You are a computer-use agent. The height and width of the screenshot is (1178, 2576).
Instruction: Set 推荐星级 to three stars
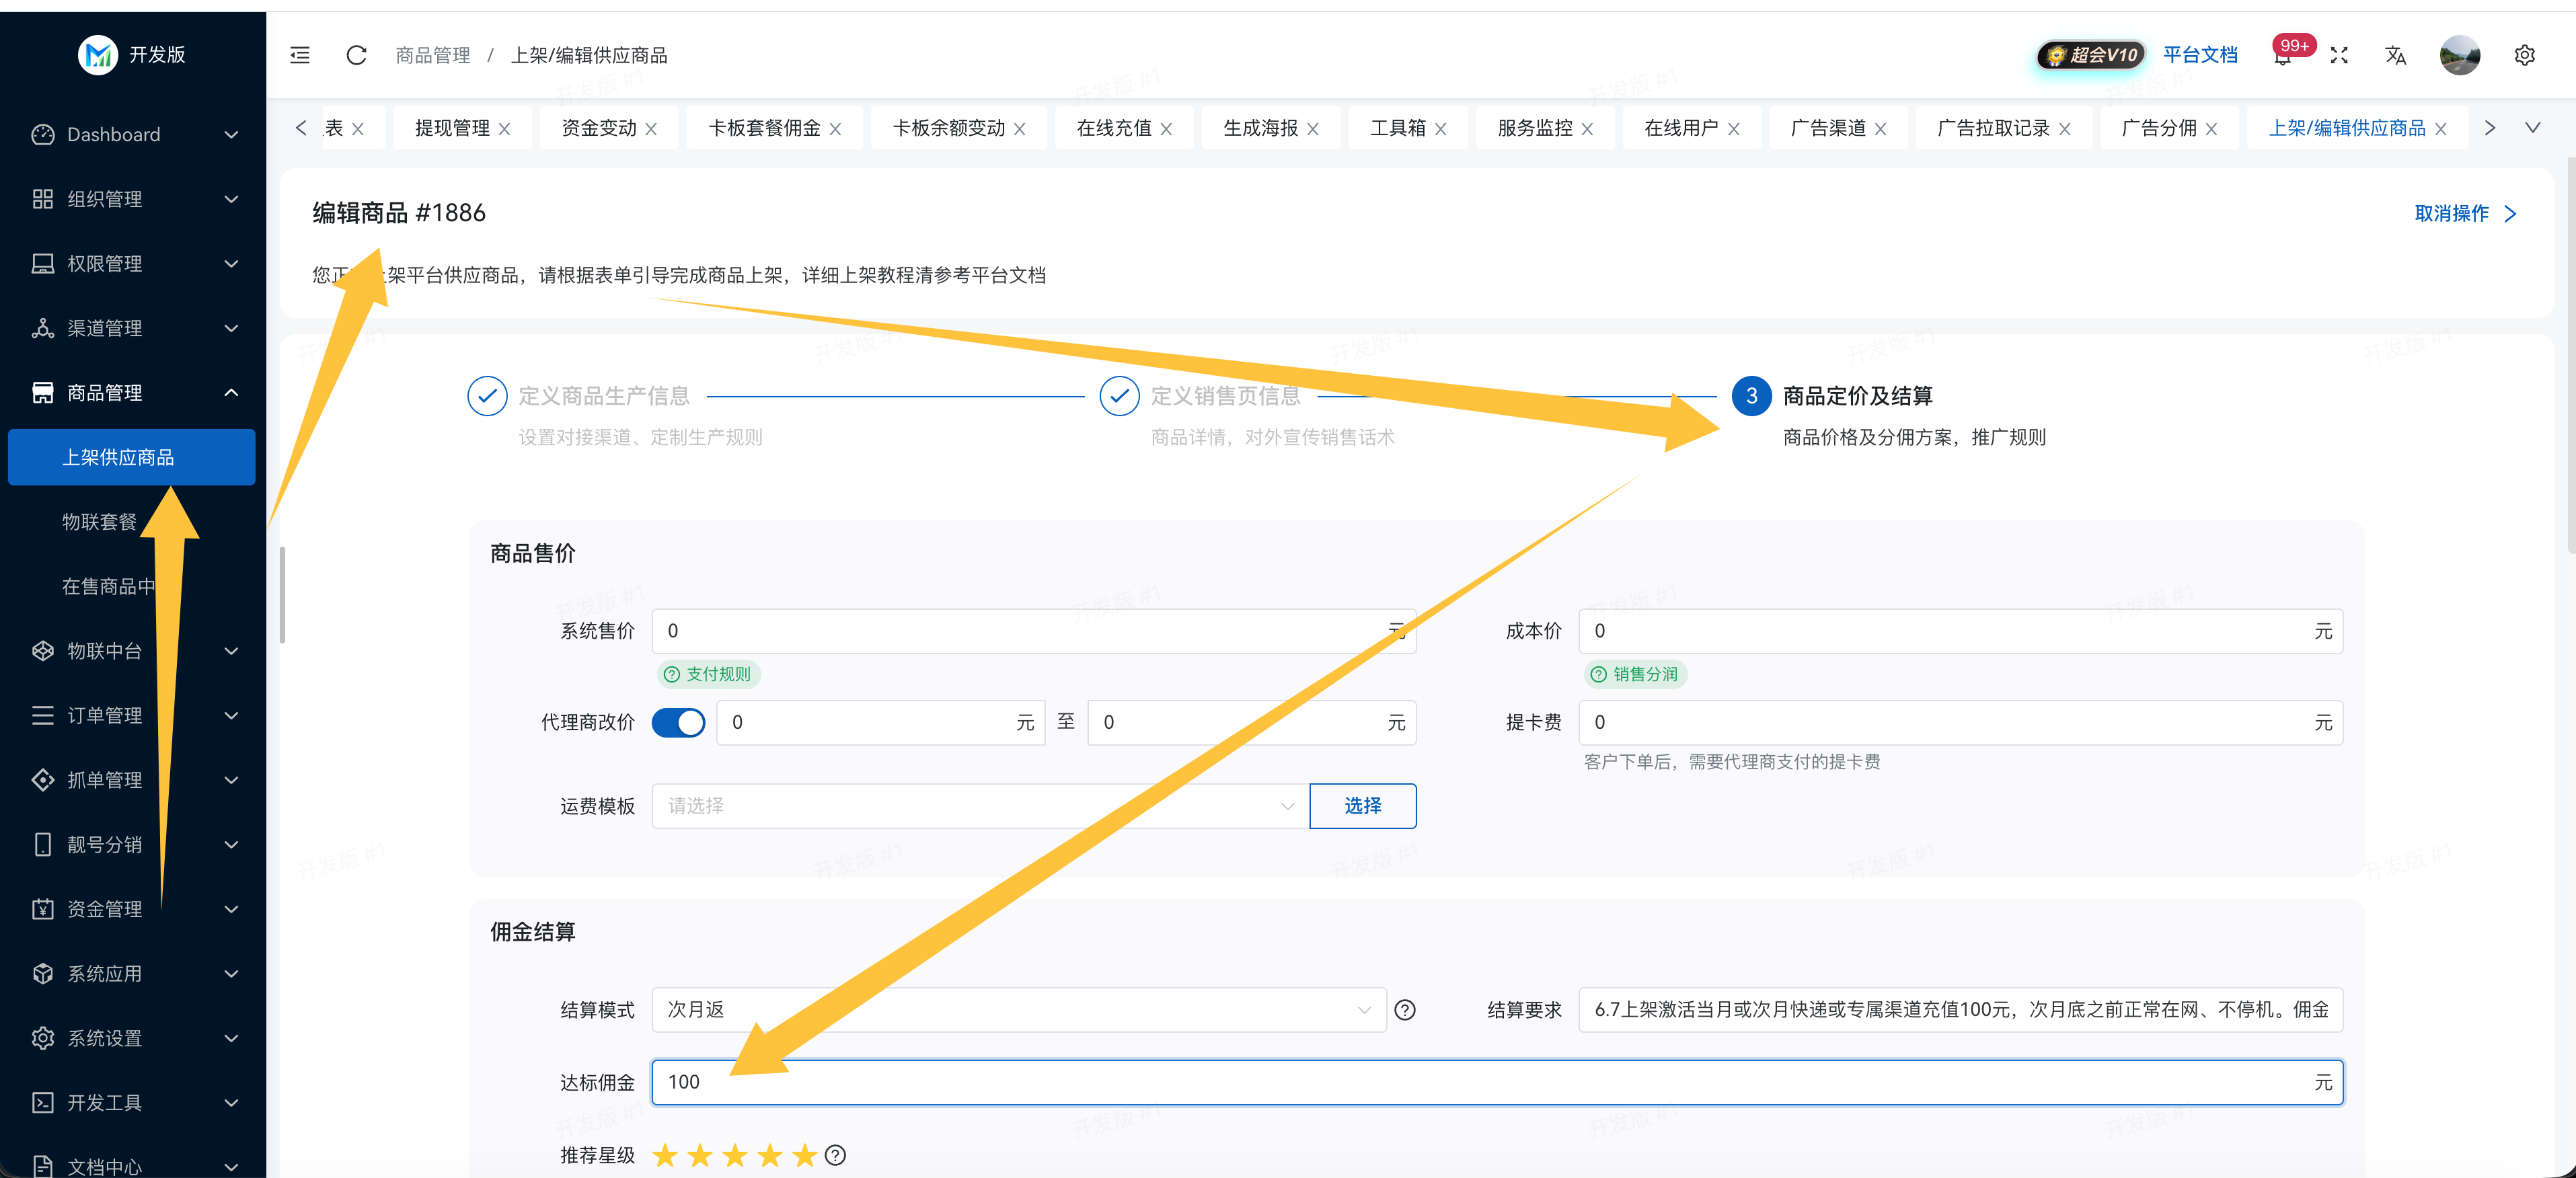click(x=735, y=1156)
